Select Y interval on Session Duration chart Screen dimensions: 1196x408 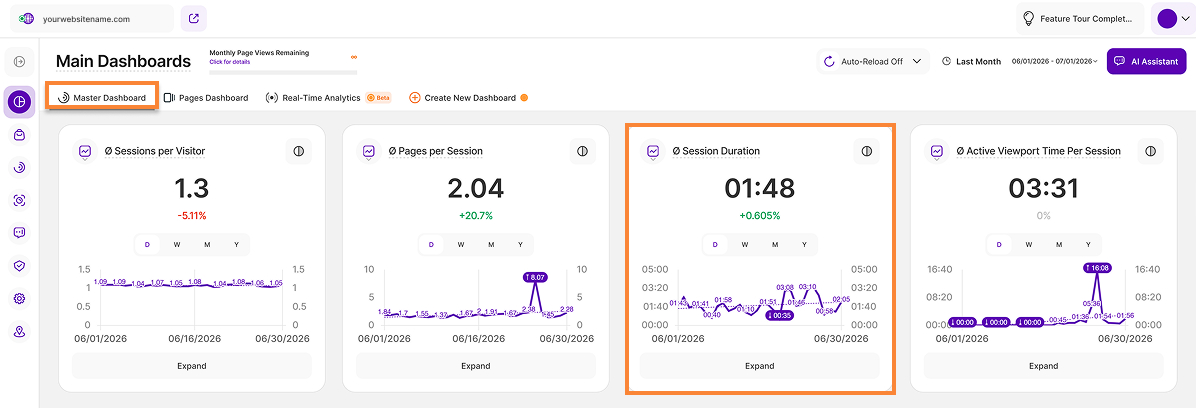(x=804, y=245)
